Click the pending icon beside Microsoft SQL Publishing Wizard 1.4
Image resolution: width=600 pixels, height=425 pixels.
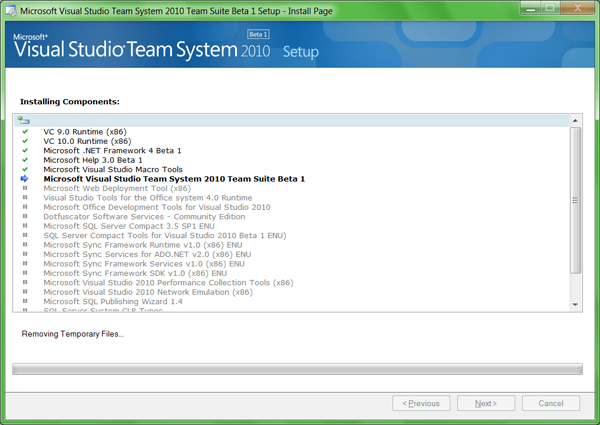pyautogui.click(x=25, y=301)
